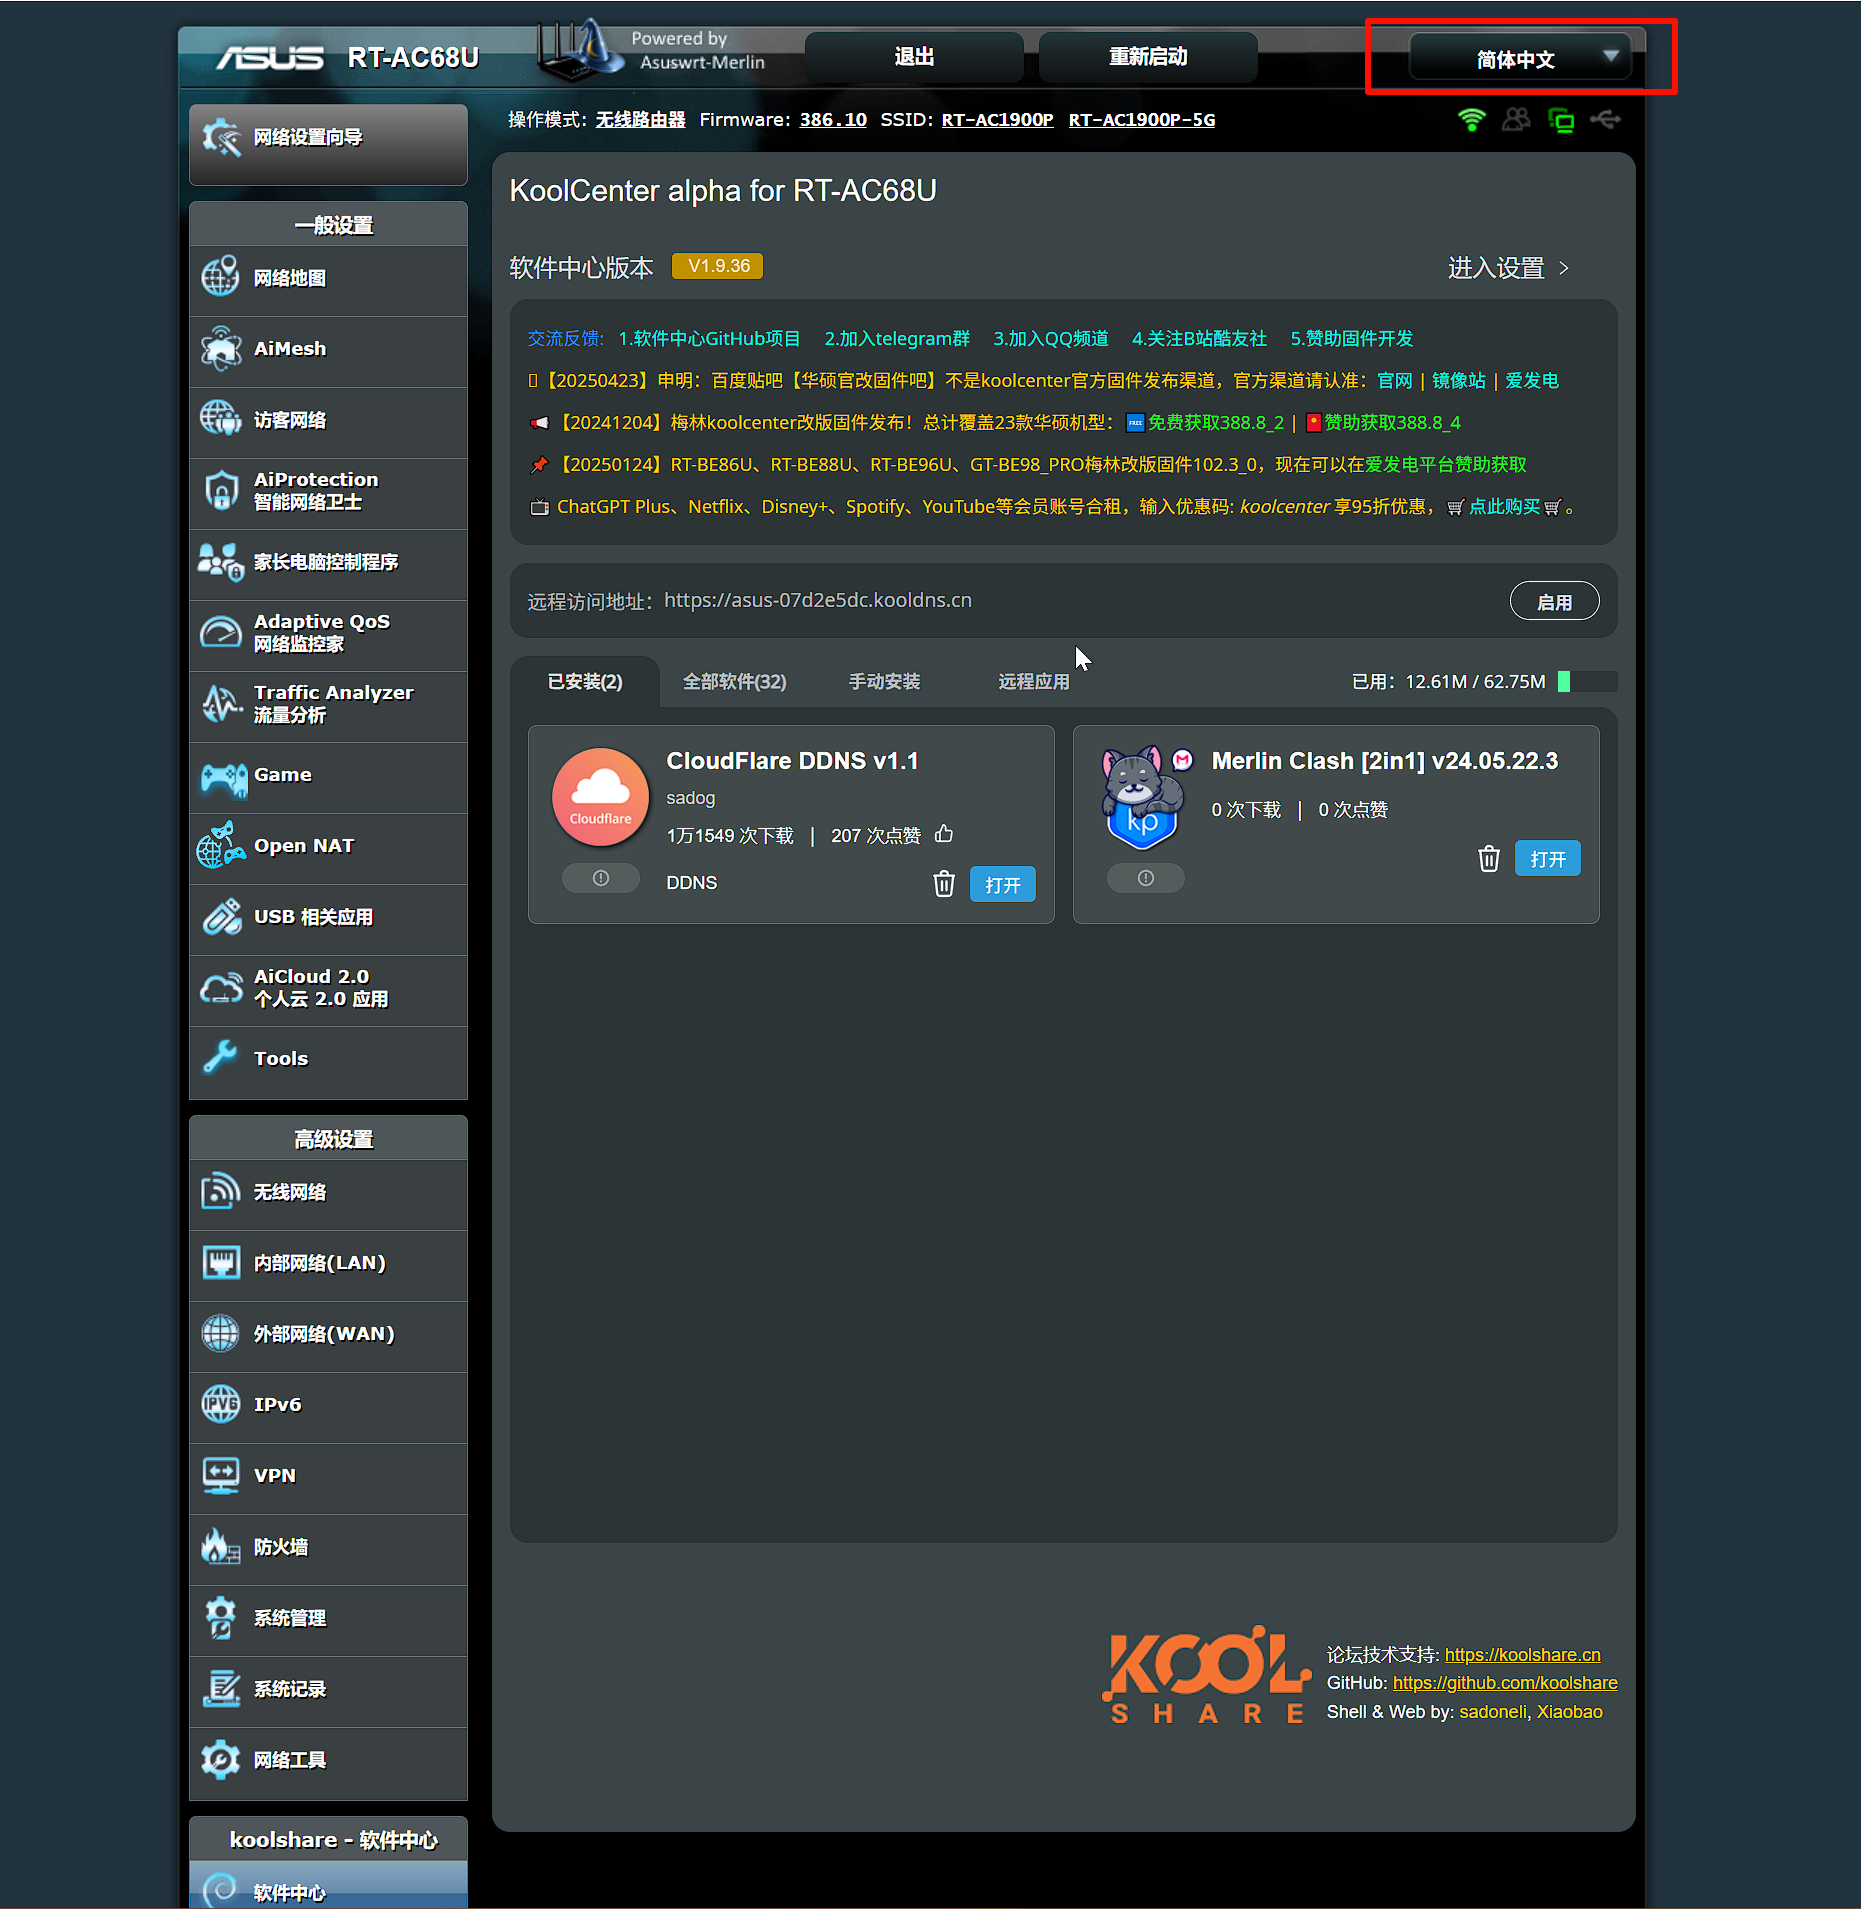Click the USB status icon in header
1861x1909 pixels.
point(1606,120)
